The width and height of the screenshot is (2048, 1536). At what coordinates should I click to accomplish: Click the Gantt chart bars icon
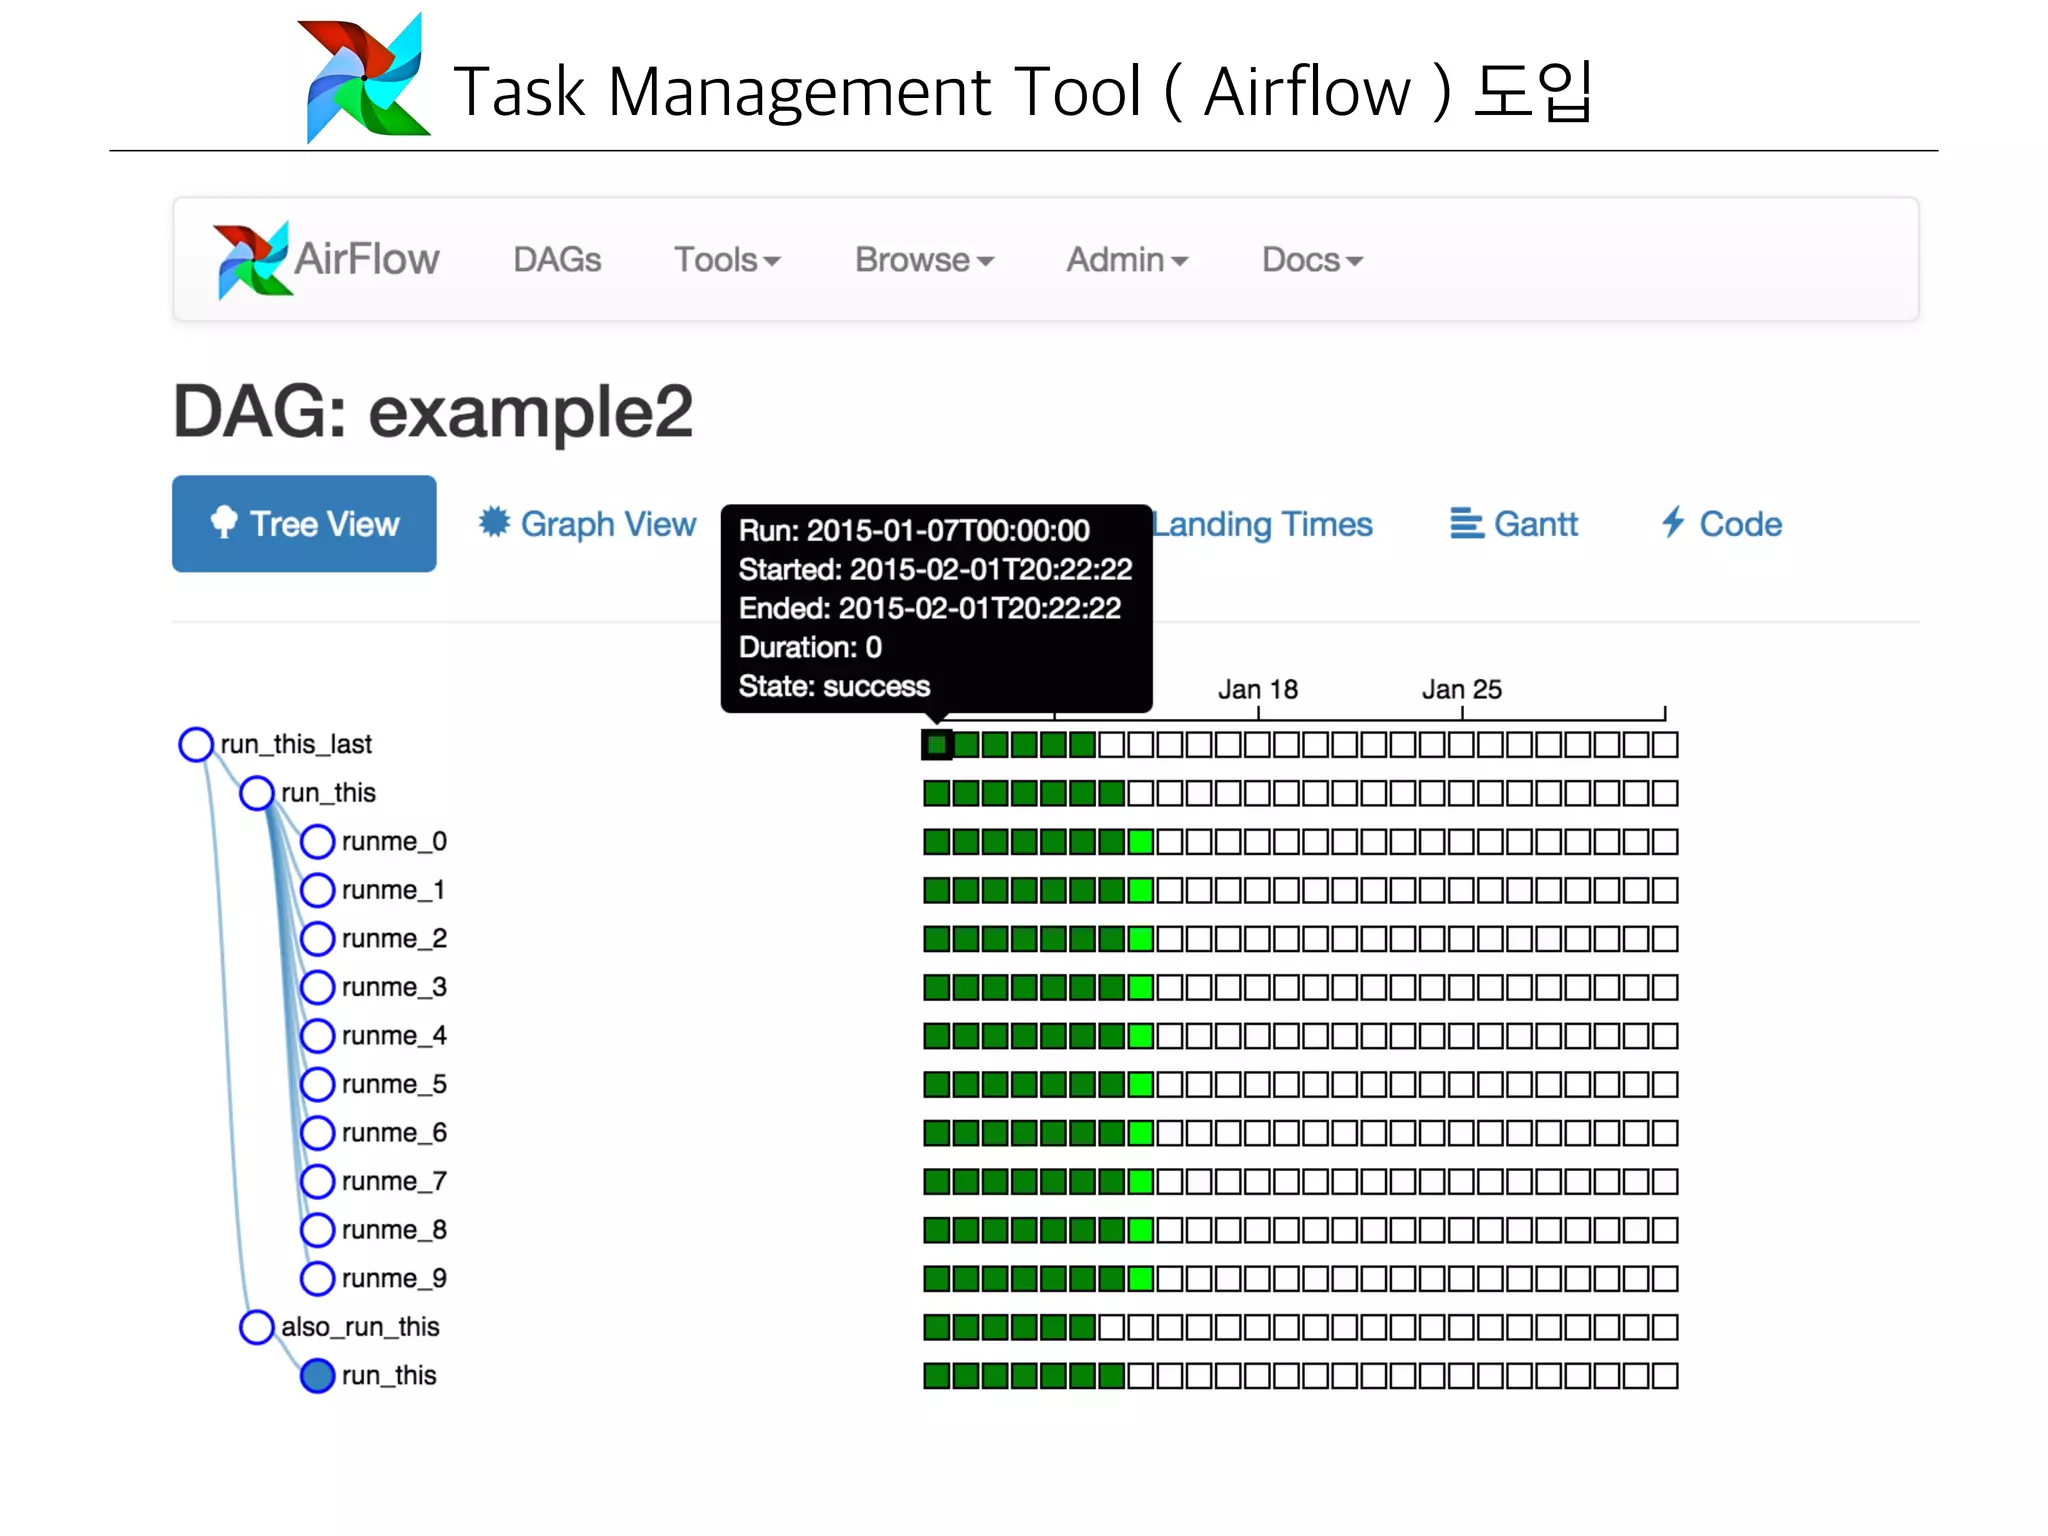pos(1466,523)
